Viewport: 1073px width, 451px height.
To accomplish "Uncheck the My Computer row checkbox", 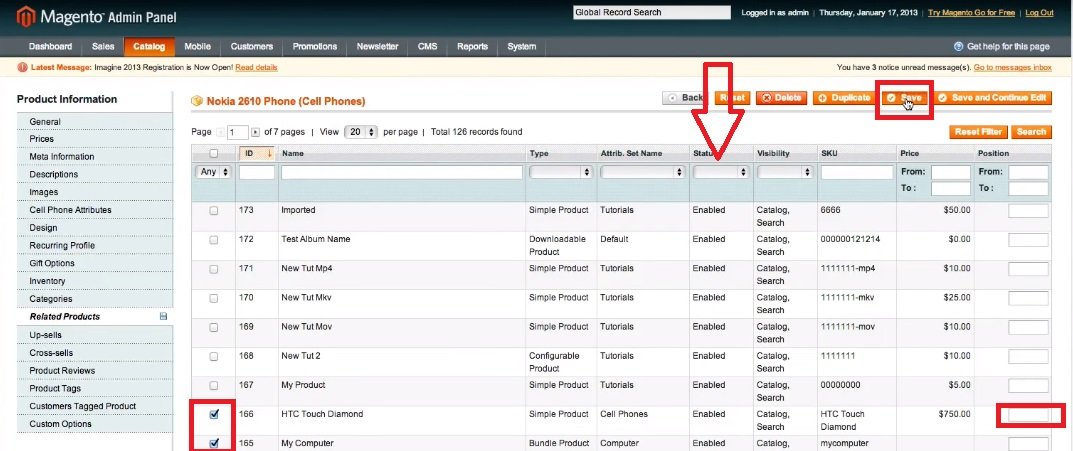I will 214,443.
